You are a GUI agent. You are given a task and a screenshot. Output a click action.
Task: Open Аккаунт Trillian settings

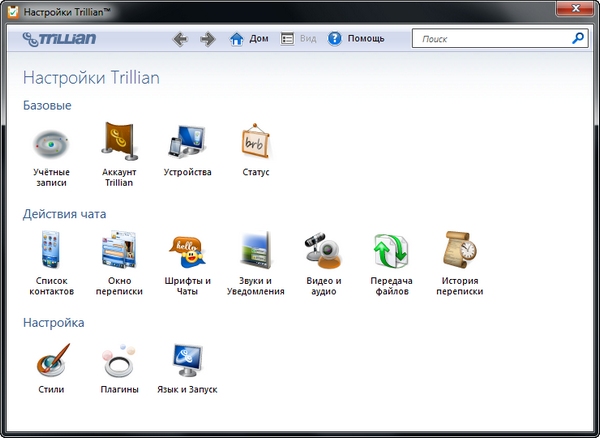coord(118,143)
